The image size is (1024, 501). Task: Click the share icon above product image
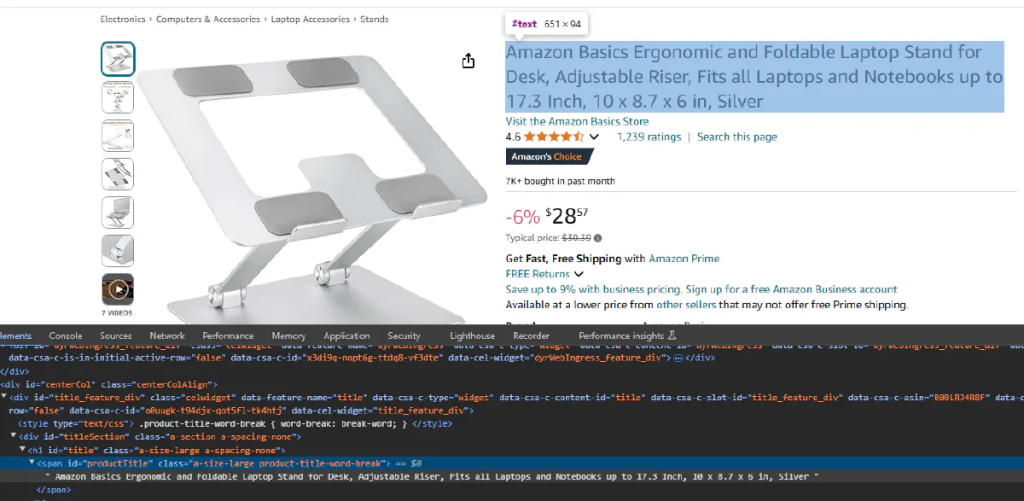468,61
